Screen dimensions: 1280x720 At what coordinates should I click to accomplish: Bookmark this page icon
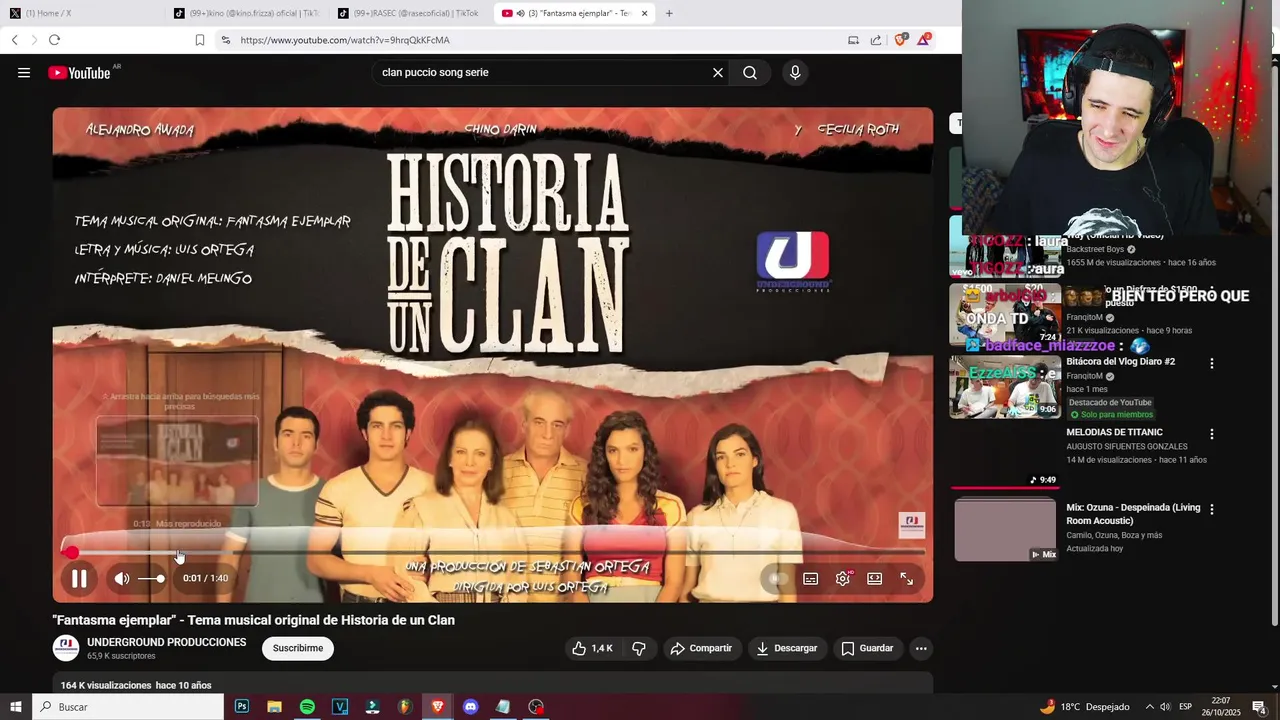tap(200, 40)
